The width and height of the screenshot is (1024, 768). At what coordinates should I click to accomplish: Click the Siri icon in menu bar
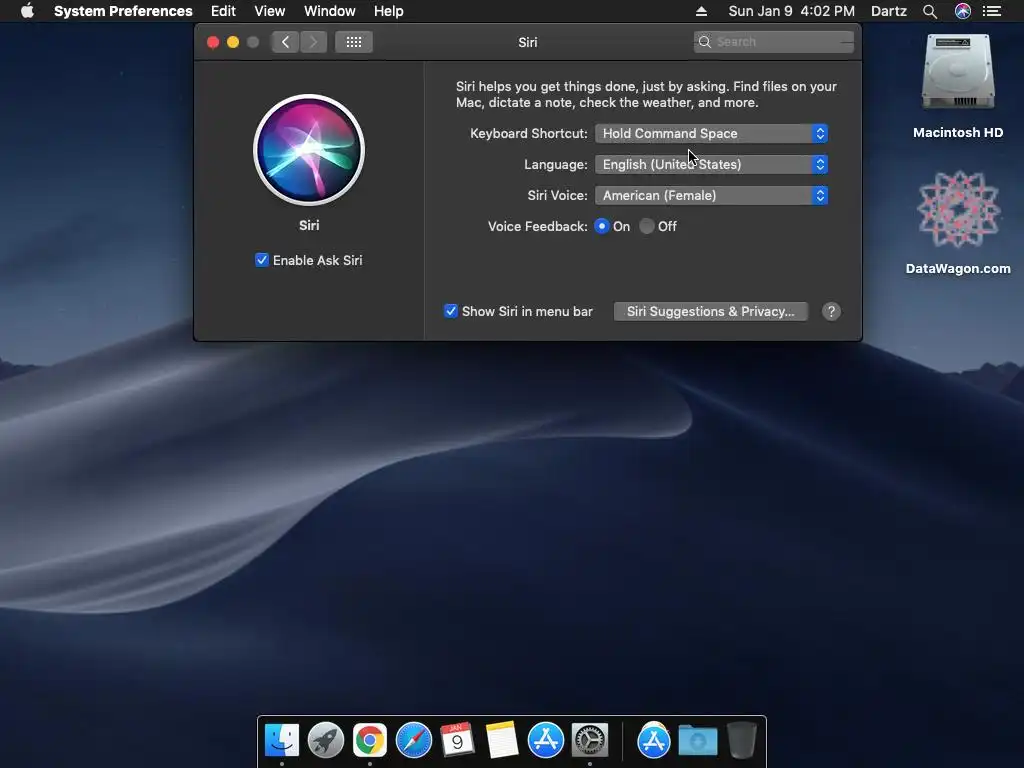pyautogui.click(x=963, y=11)
